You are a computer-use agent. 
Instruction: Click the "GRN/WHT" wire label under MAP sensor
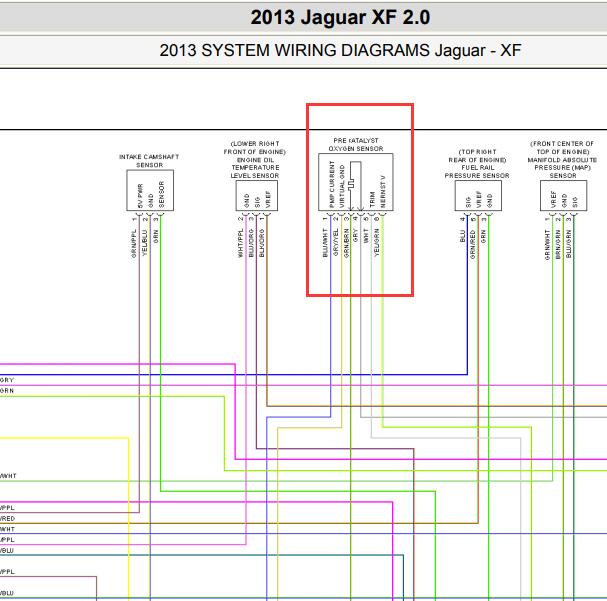coord(547,245)
